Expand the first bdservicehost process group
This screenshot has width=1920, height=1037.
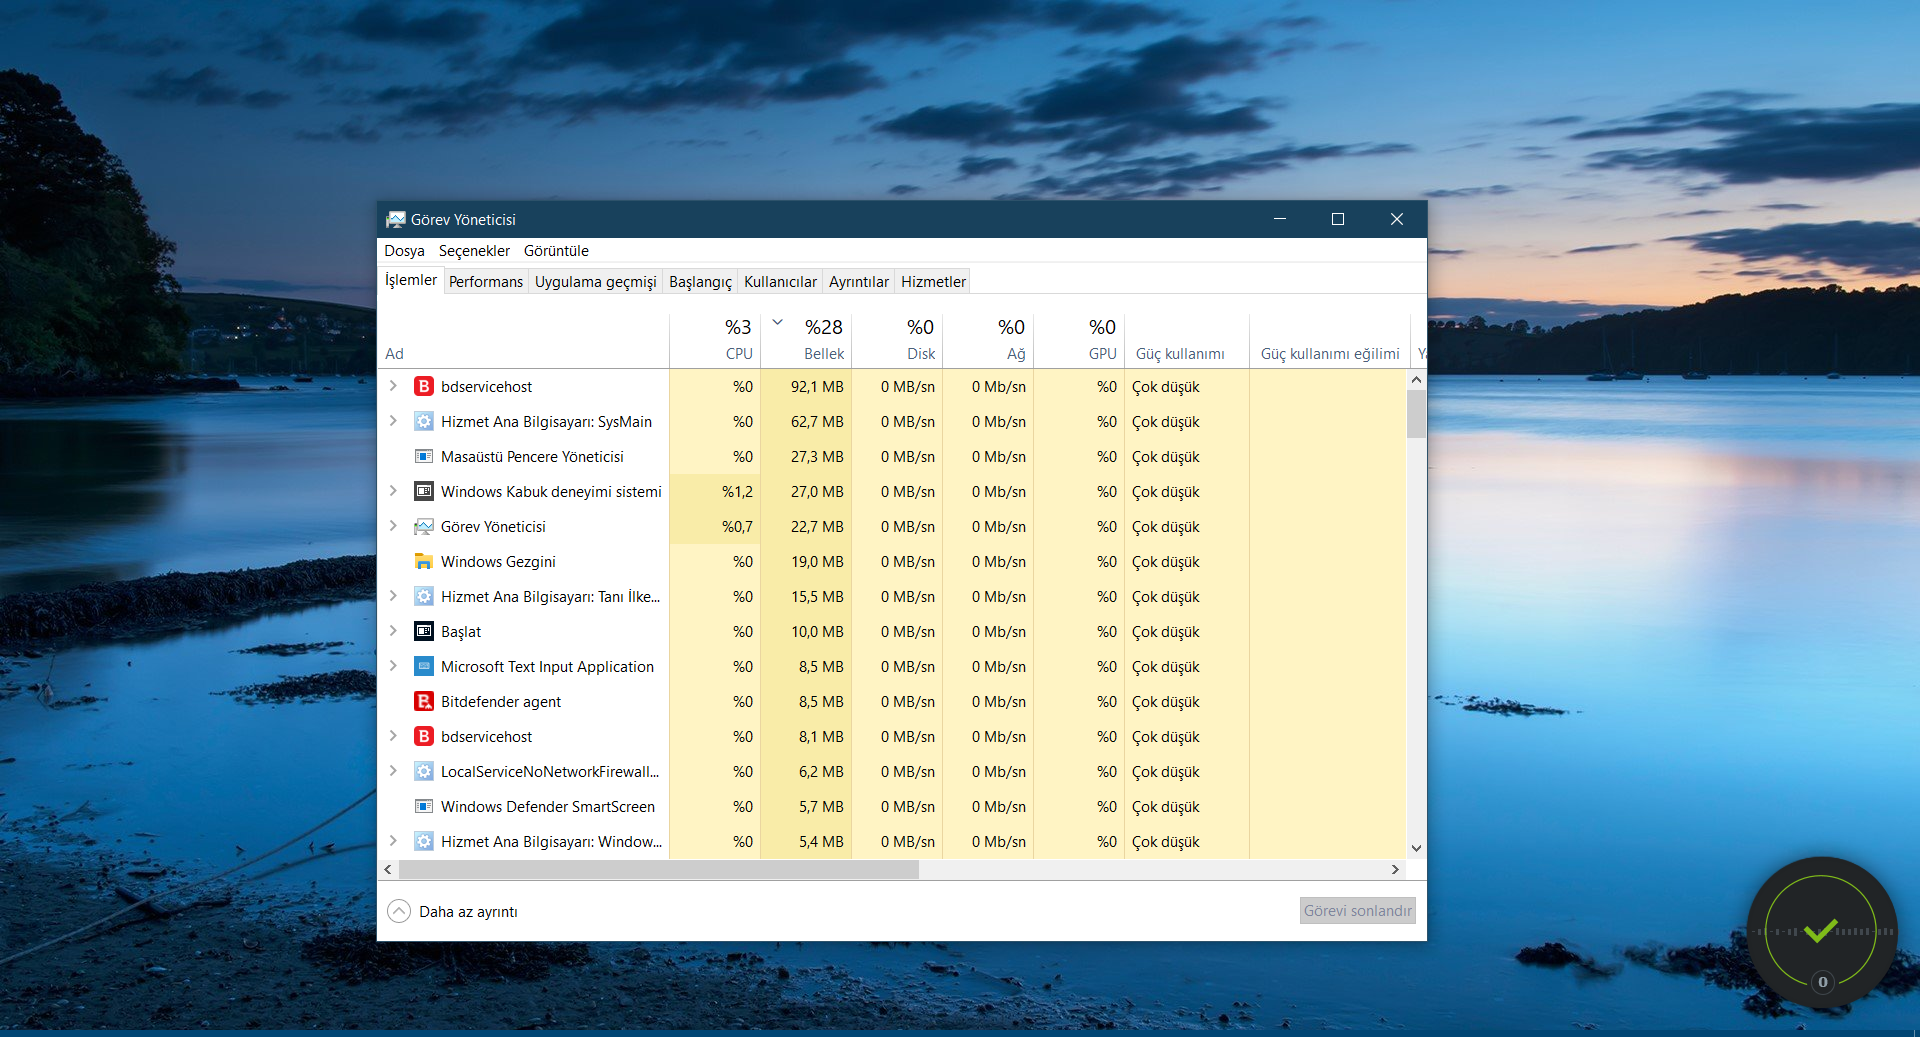click(393, 386)
